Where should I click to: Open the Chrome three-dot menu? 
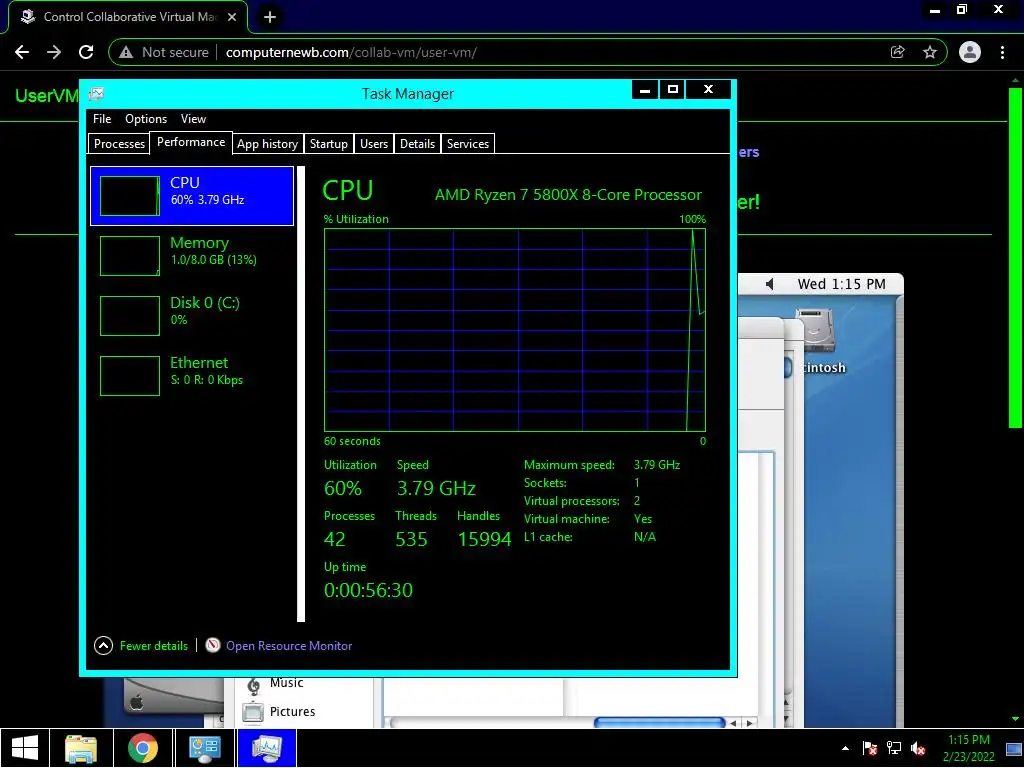pos(1002,52)
